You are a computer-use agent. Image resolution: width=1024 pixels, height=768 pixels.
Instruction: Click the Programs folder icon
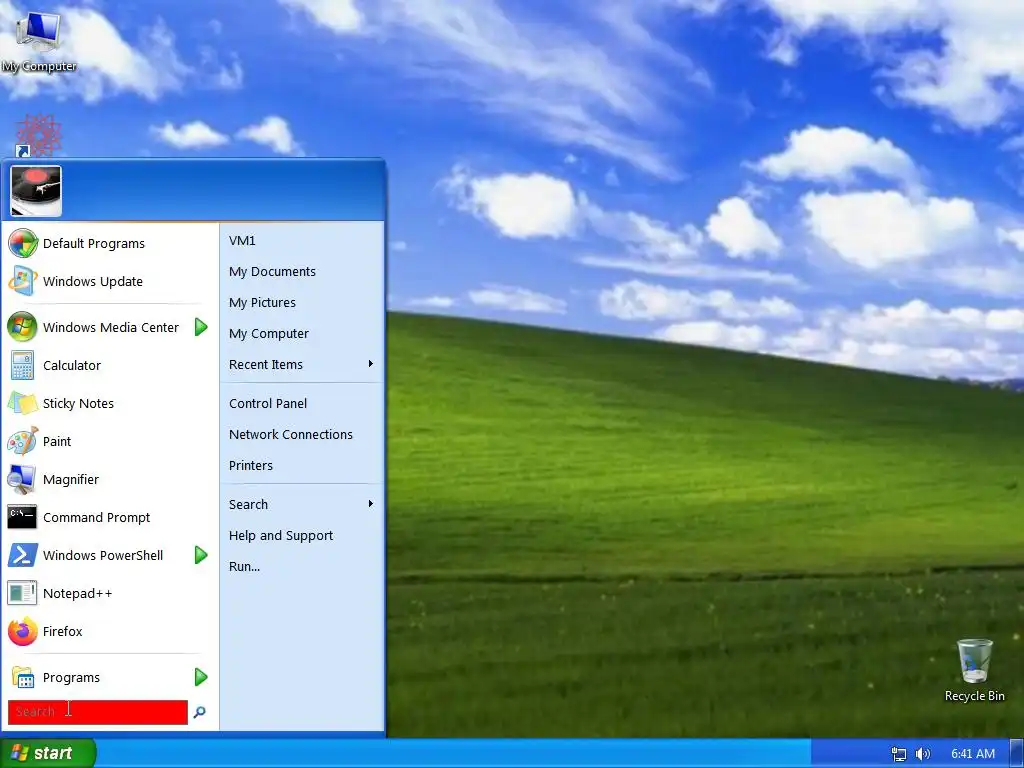[23, 677]
